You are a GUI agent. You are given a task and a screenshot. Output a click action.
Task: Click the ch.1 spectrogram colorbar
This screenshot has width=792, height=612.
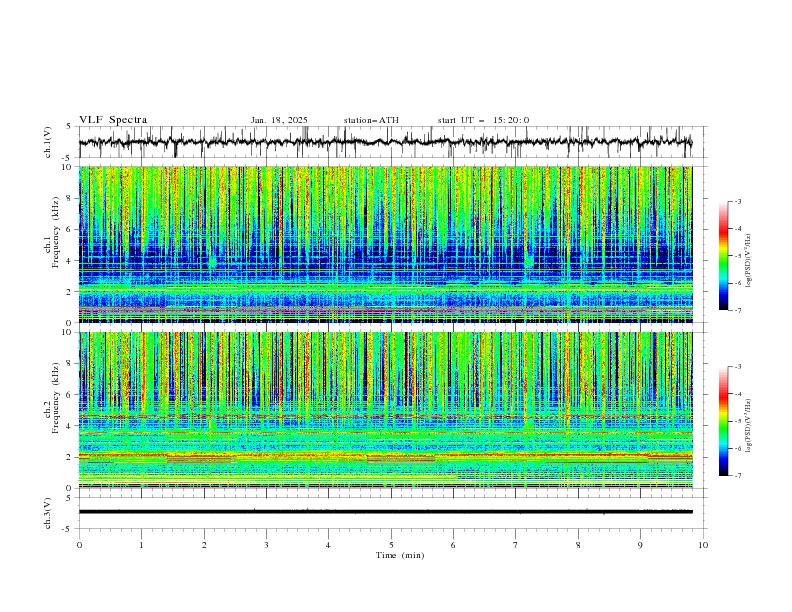723,256
